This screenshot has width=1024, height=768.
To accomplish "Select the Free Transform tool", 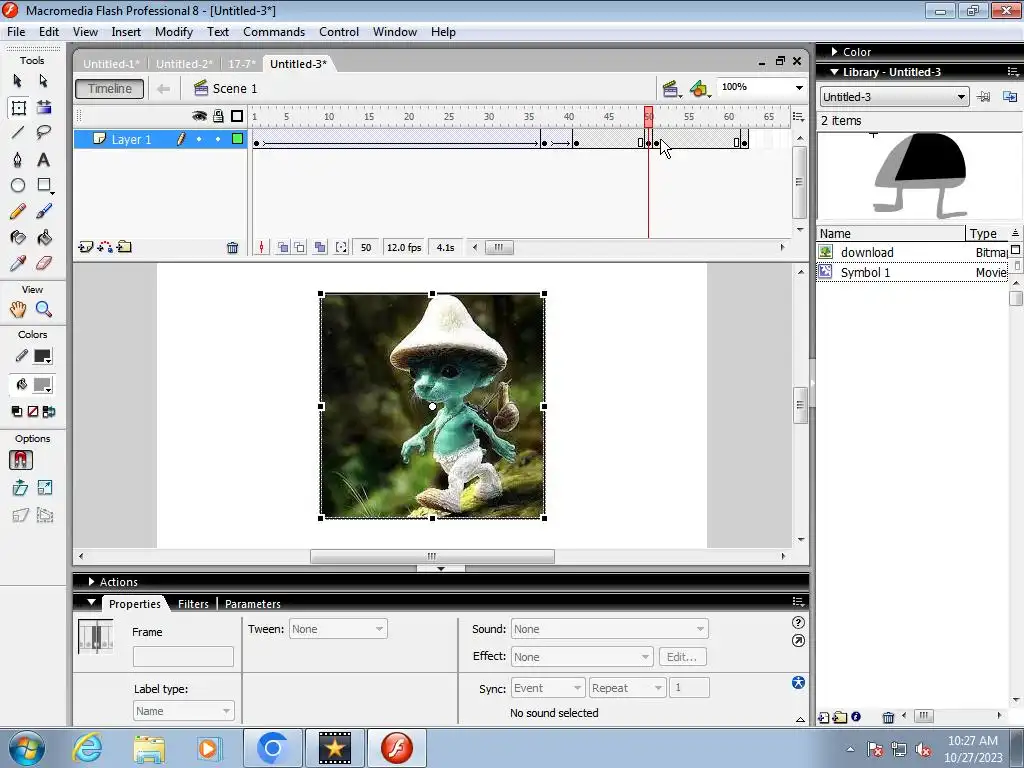I will [18, 108].
